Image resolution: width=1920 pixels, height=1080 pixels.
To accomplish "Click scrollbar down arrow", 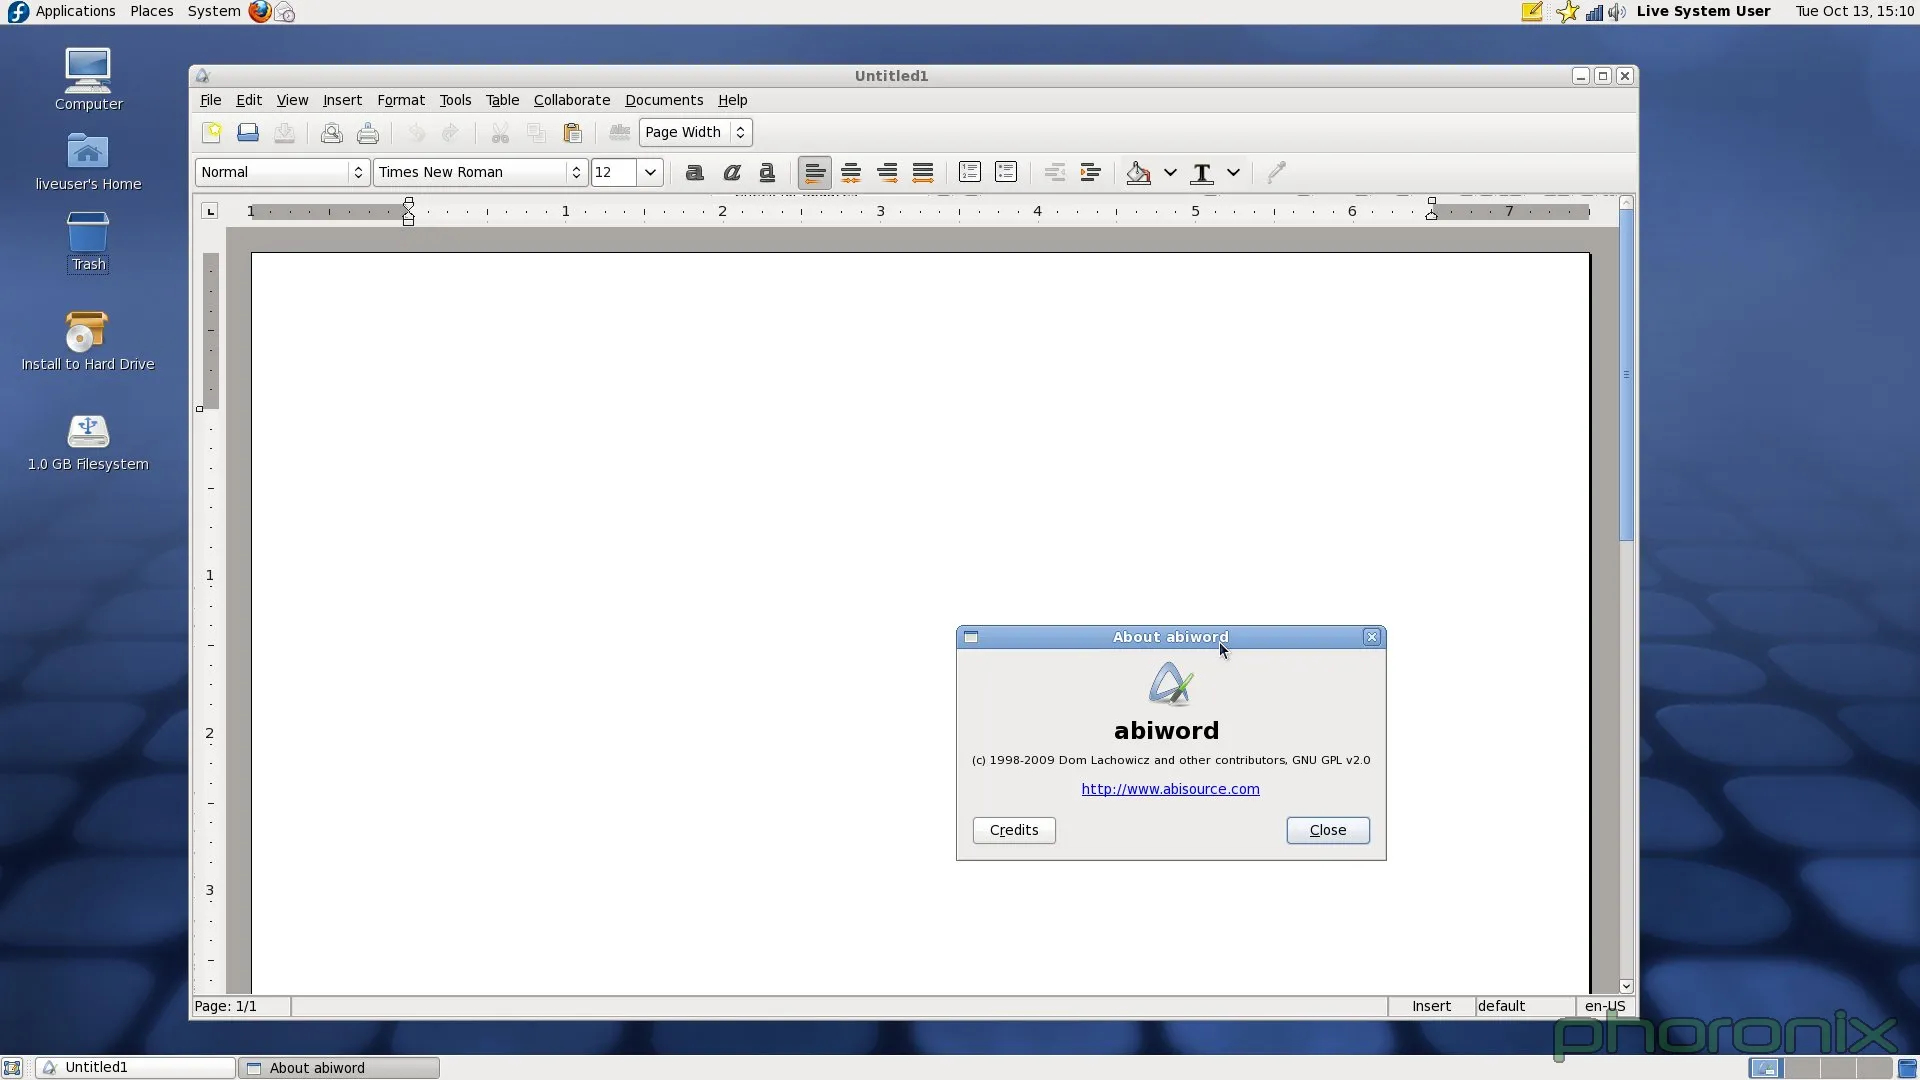I will [1626, 986].
